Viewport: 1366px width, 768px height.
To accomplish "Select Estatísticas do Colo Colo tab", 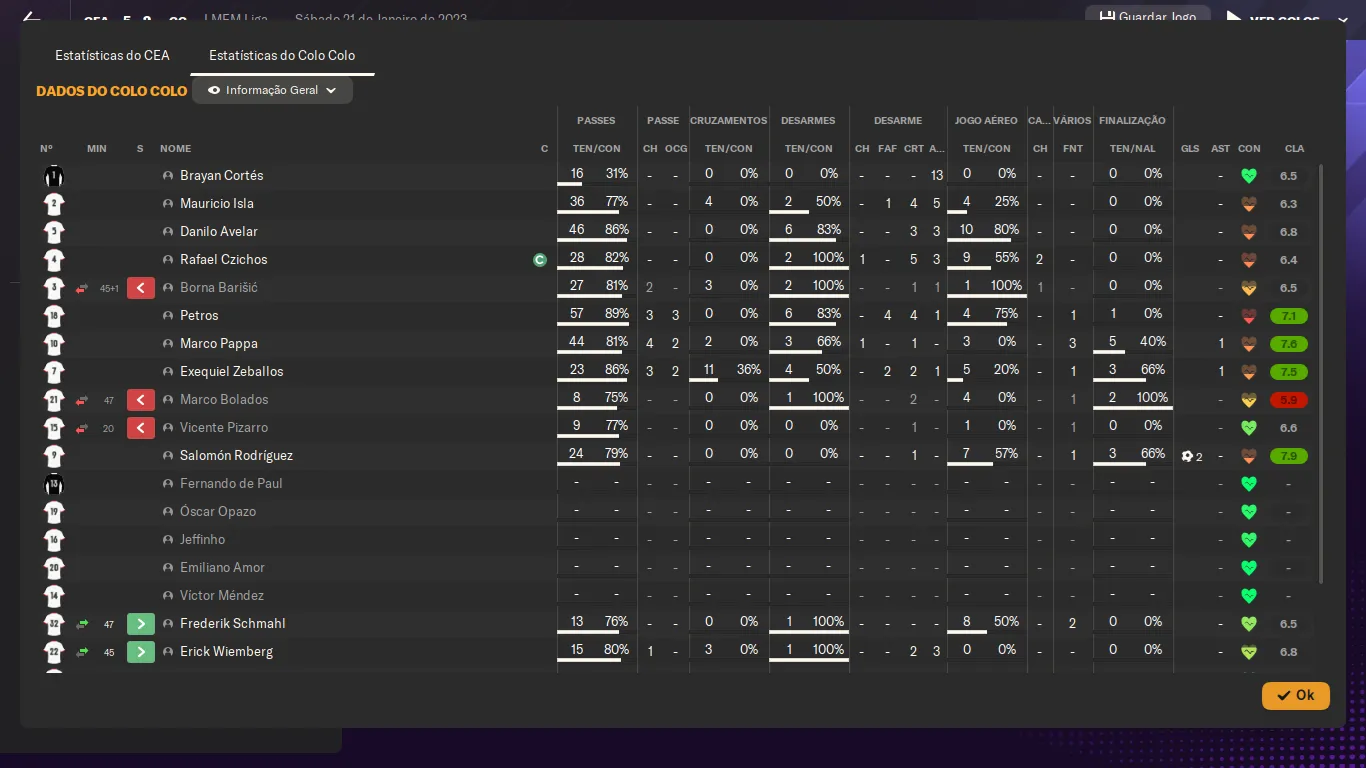I will click(282, 56).
